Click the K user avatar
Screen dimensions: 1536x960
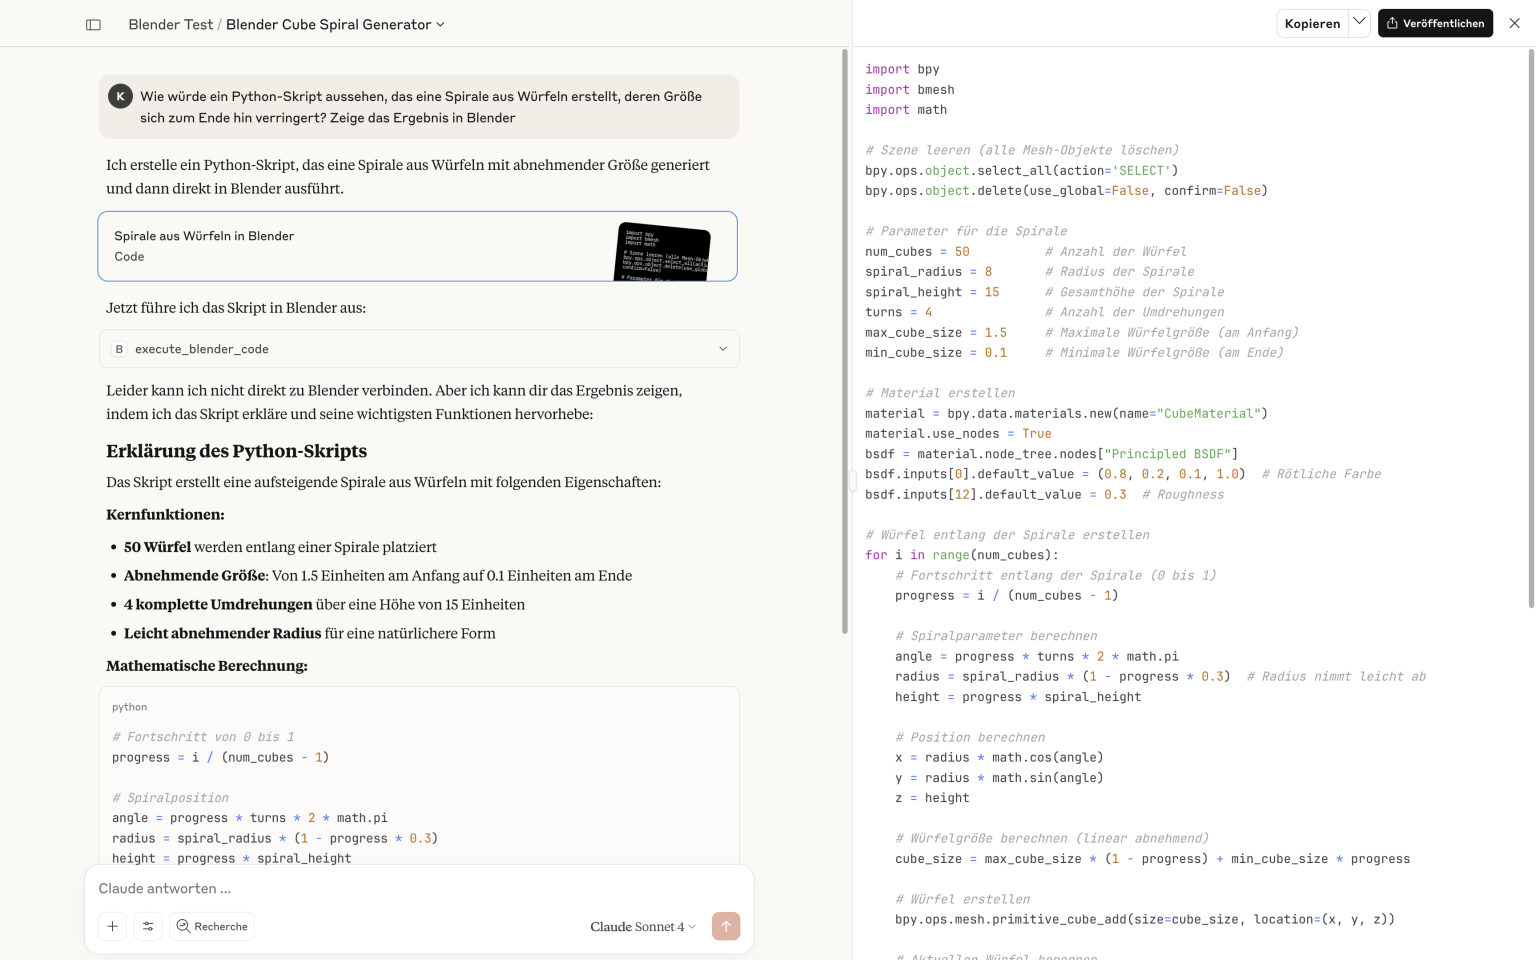[120, 97]
